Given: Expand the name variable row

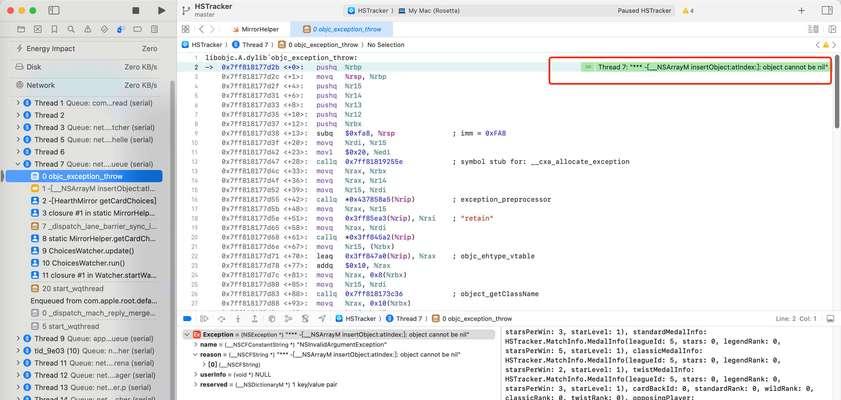Looking at the screenshot, I should (196, 344).
